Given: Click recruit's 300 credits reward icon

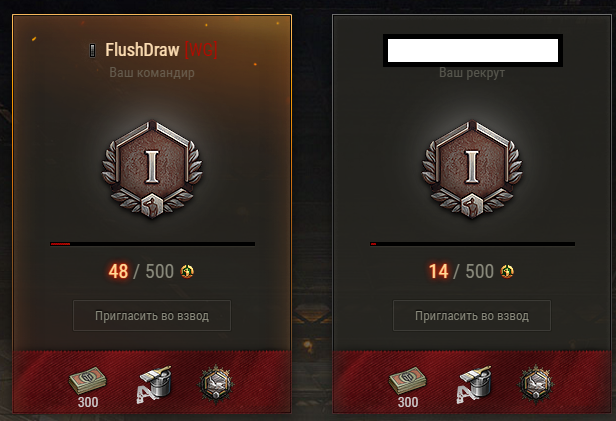Looking at the screenshot, I should coord(408,385).
